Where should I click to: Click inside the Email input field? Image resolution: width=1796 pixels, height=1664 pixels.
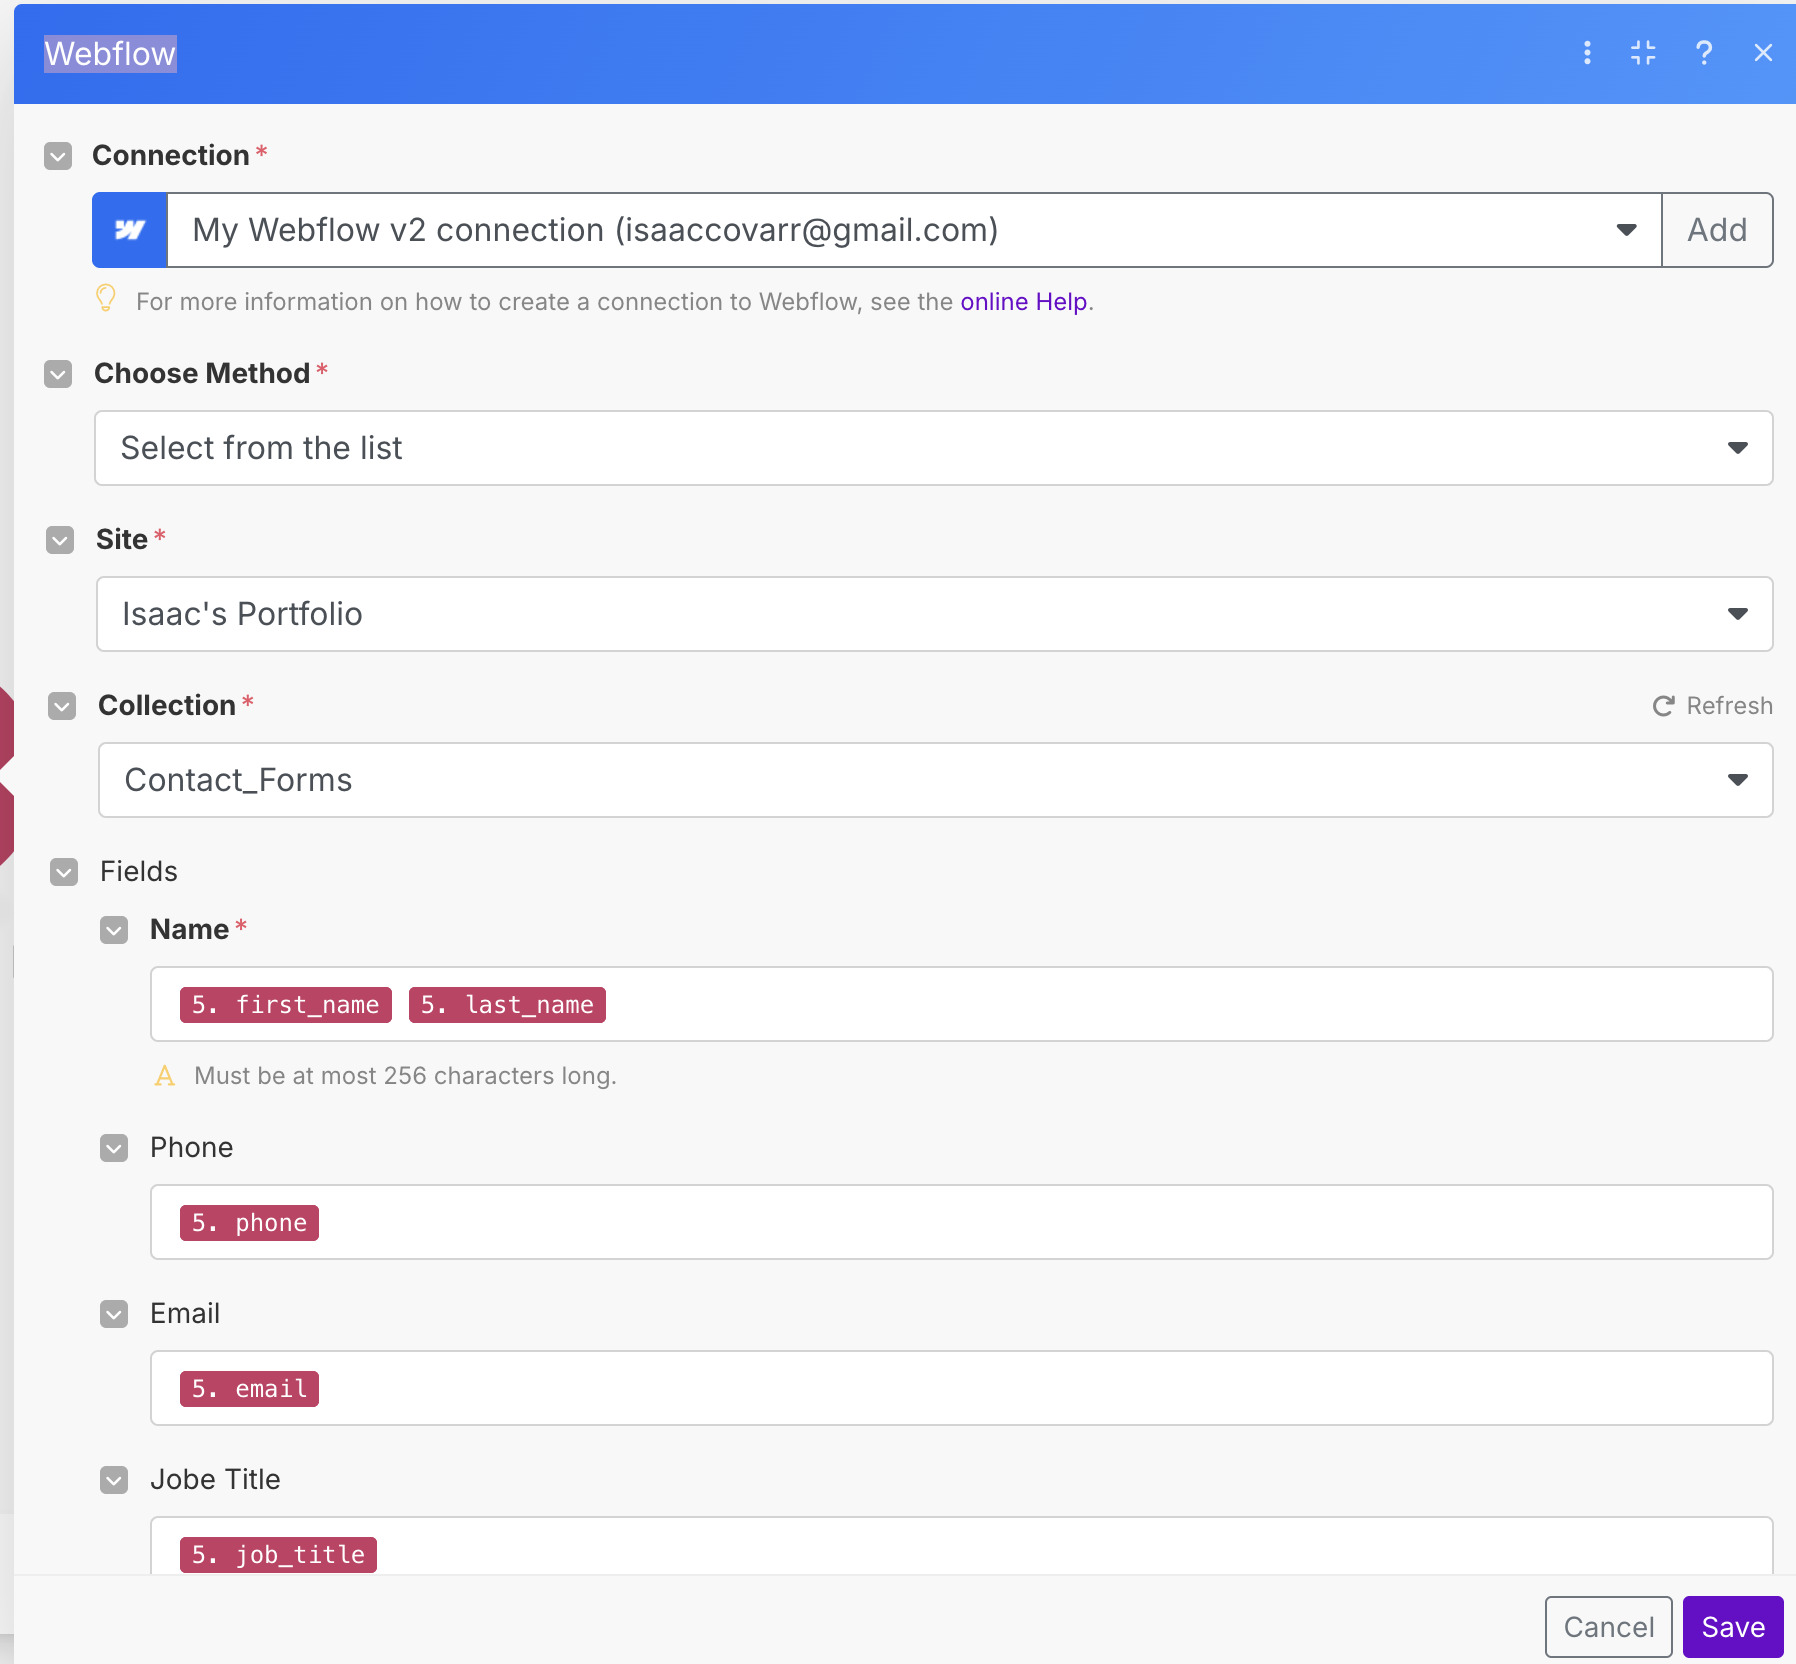tap(961, 1388)
